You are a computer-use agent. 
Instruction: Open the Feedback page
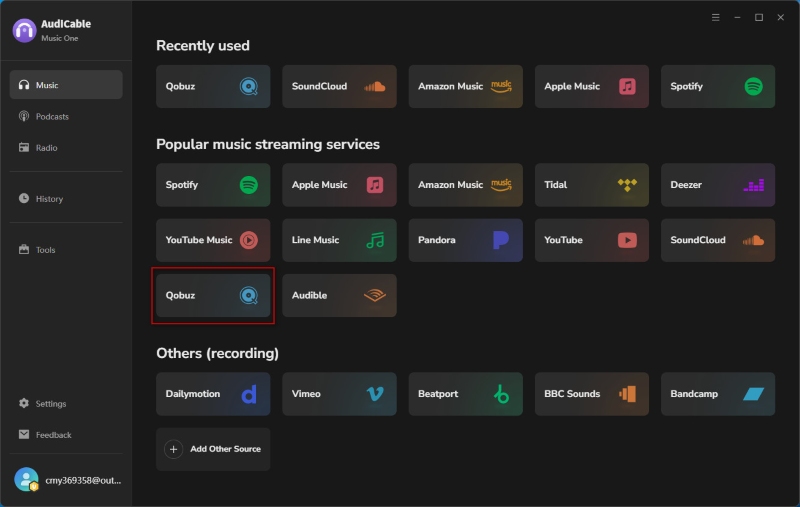pos(66,435)
